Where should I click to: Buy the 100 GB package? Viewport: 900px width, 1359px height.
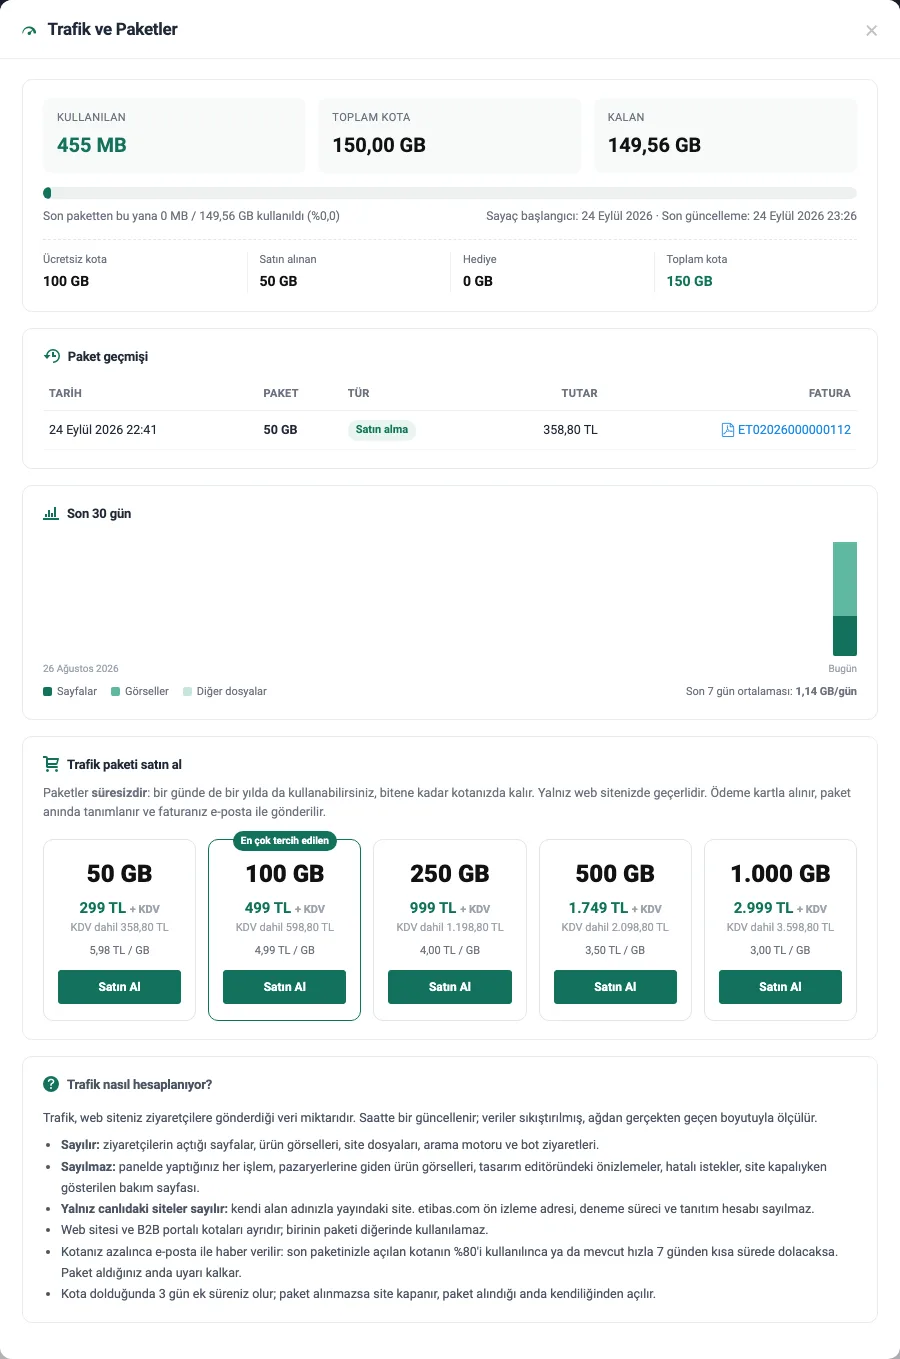pyautogui.click(x=284, y=987)
